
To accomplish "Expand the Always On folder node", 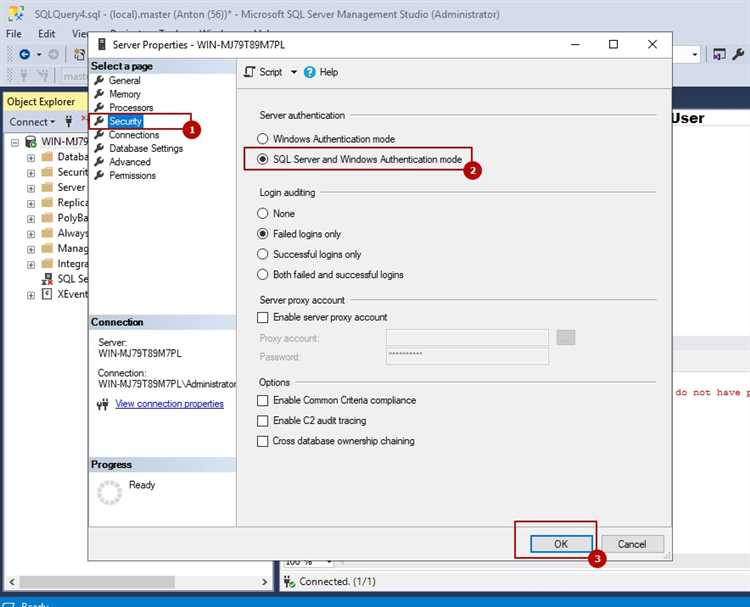I will click(x=31, y=234).
